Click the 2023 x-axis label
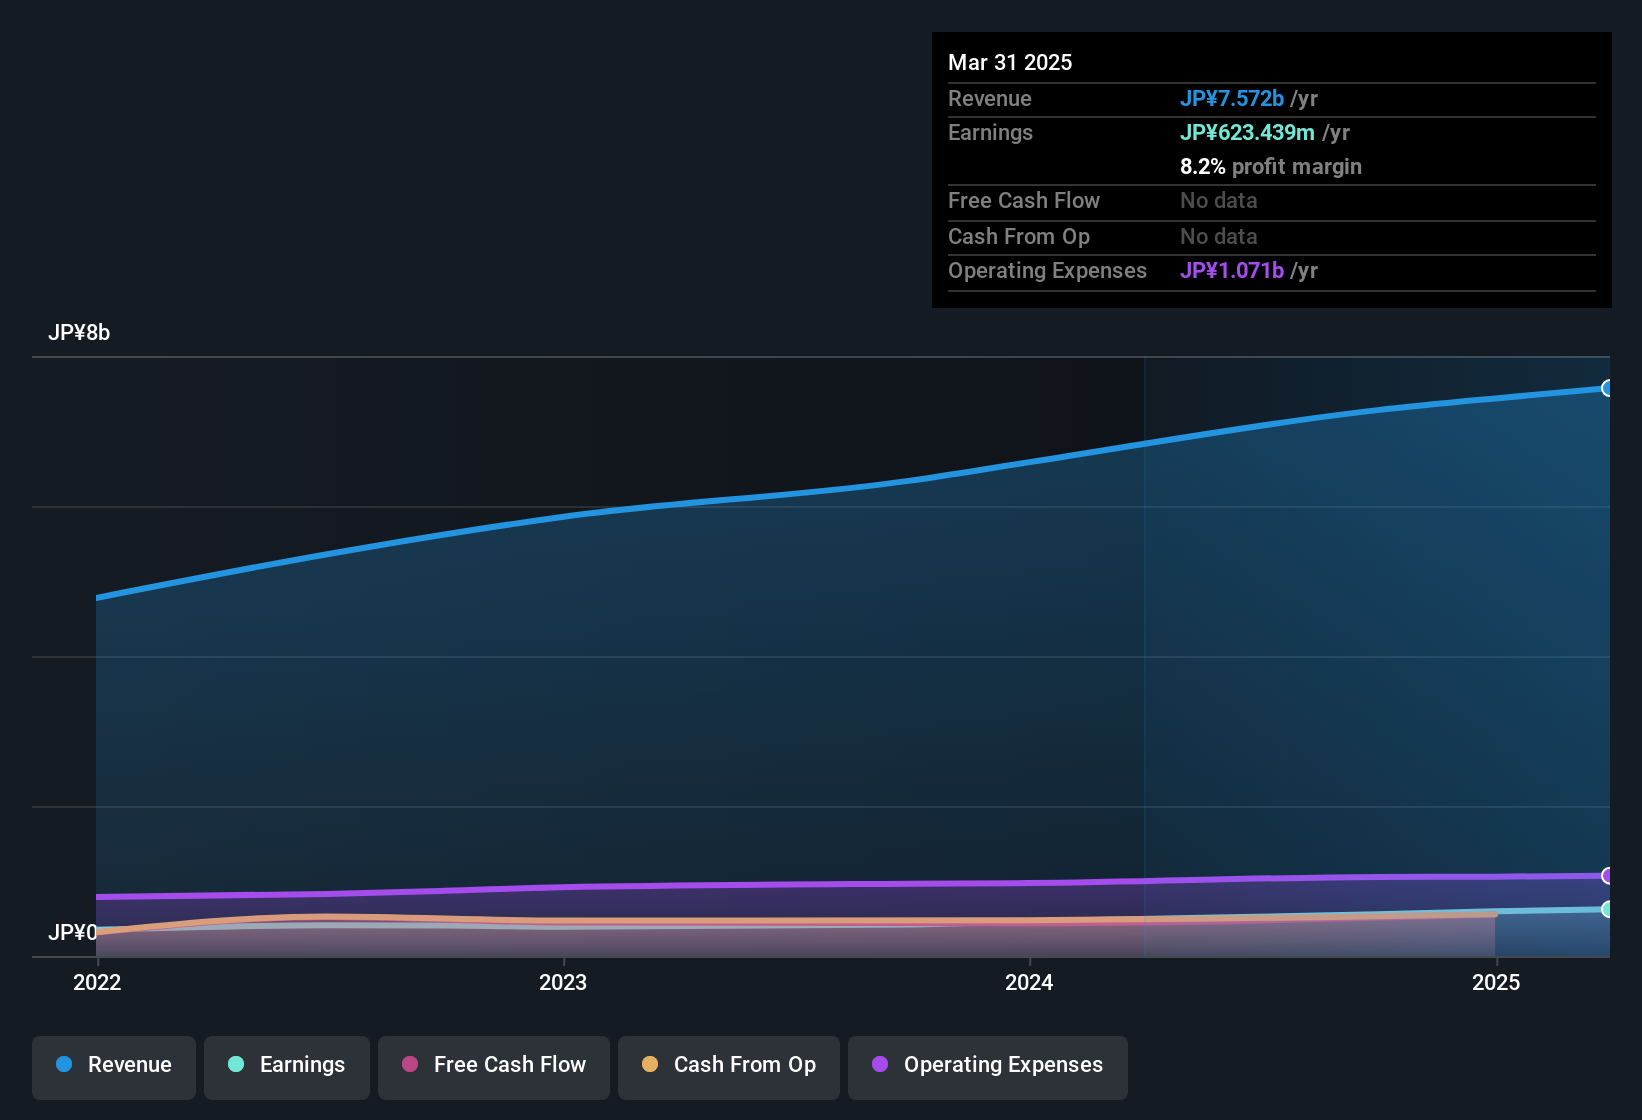 click(x=563, y=982)
